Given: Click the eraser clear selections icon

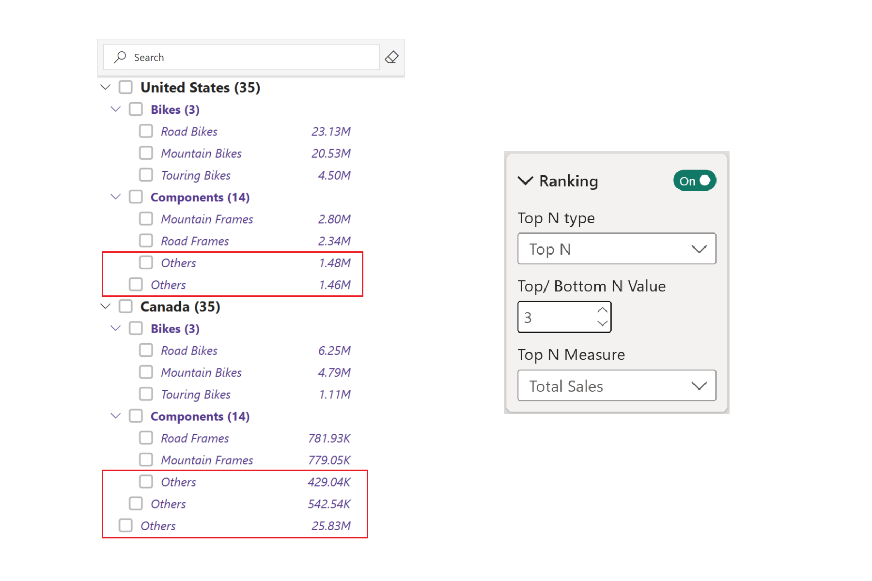Looking at the screenshot, I should point(392,57).
